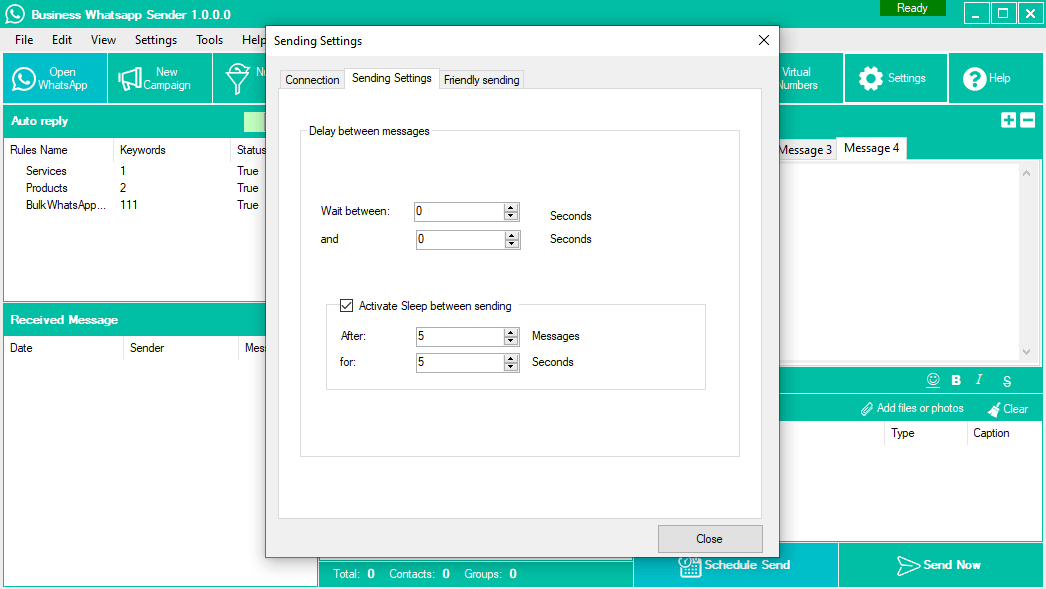The height and width of the screenshot is (589, 1046).
Task: Open the Edit menu
Action: [x=62, y=40]
